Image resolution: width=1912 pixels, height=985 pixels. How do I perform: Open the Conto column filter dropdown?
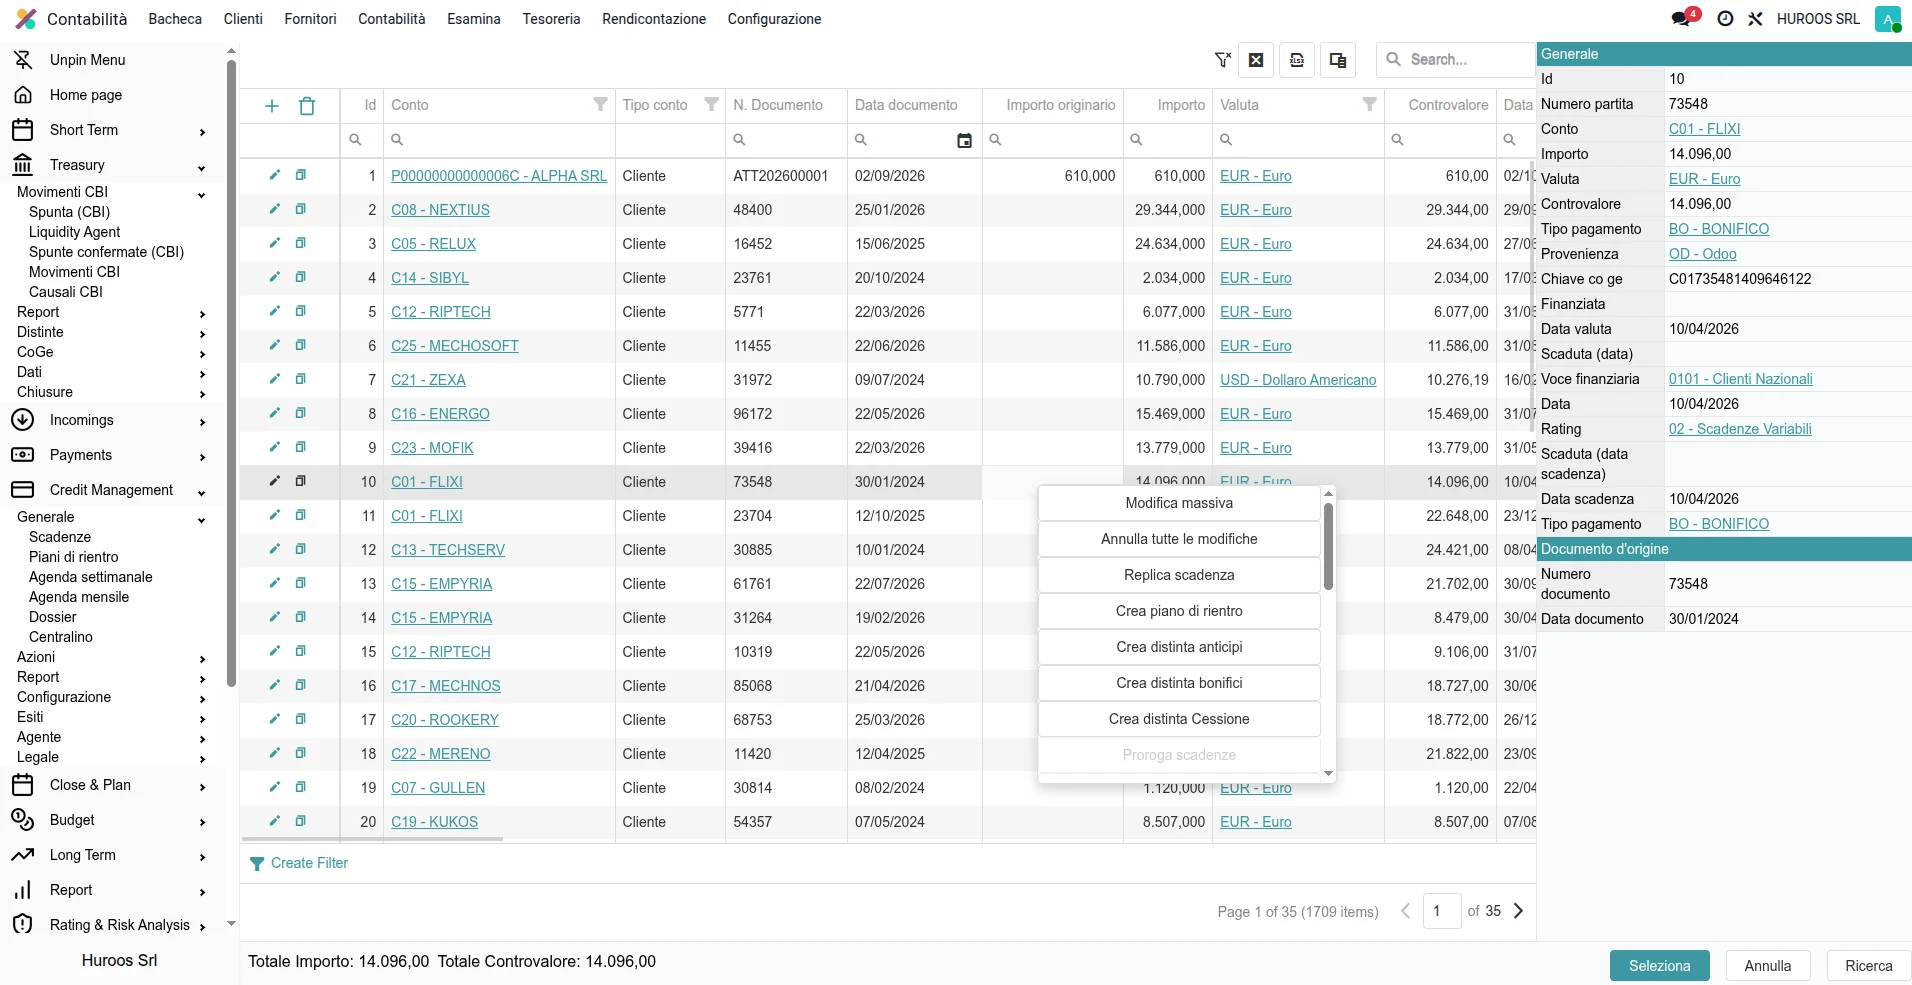click(600, 105)
